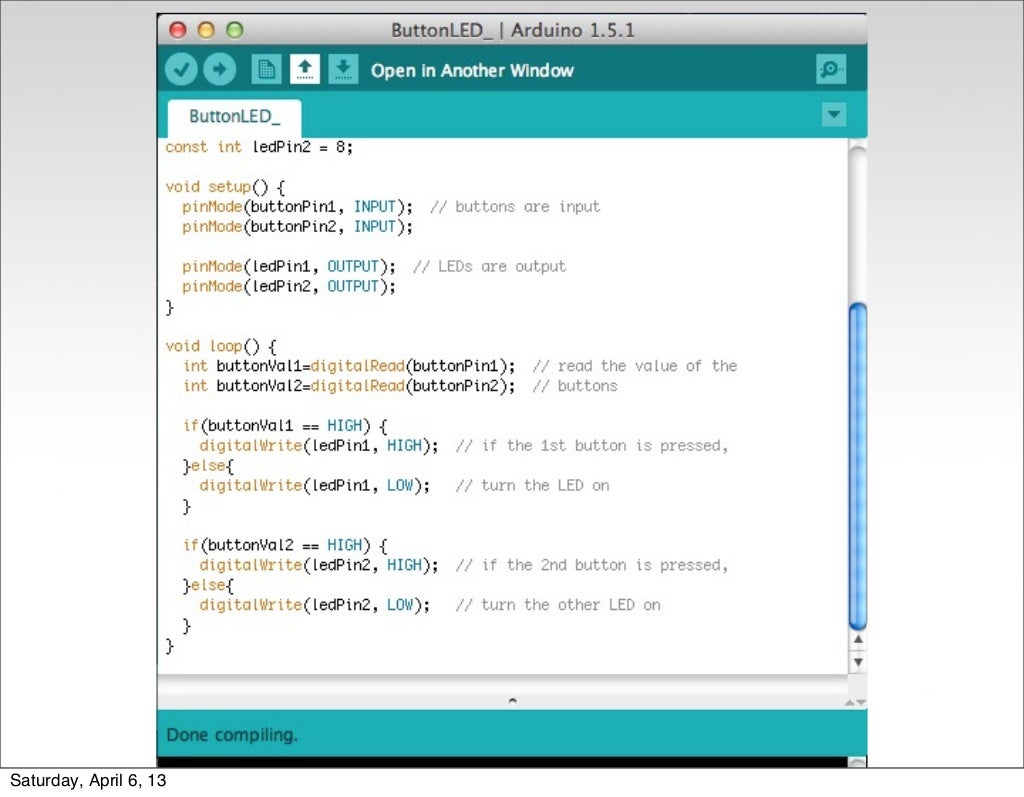Click the Upload arrow button
This screenshot has height=797, width=1024.
(219, 69)
